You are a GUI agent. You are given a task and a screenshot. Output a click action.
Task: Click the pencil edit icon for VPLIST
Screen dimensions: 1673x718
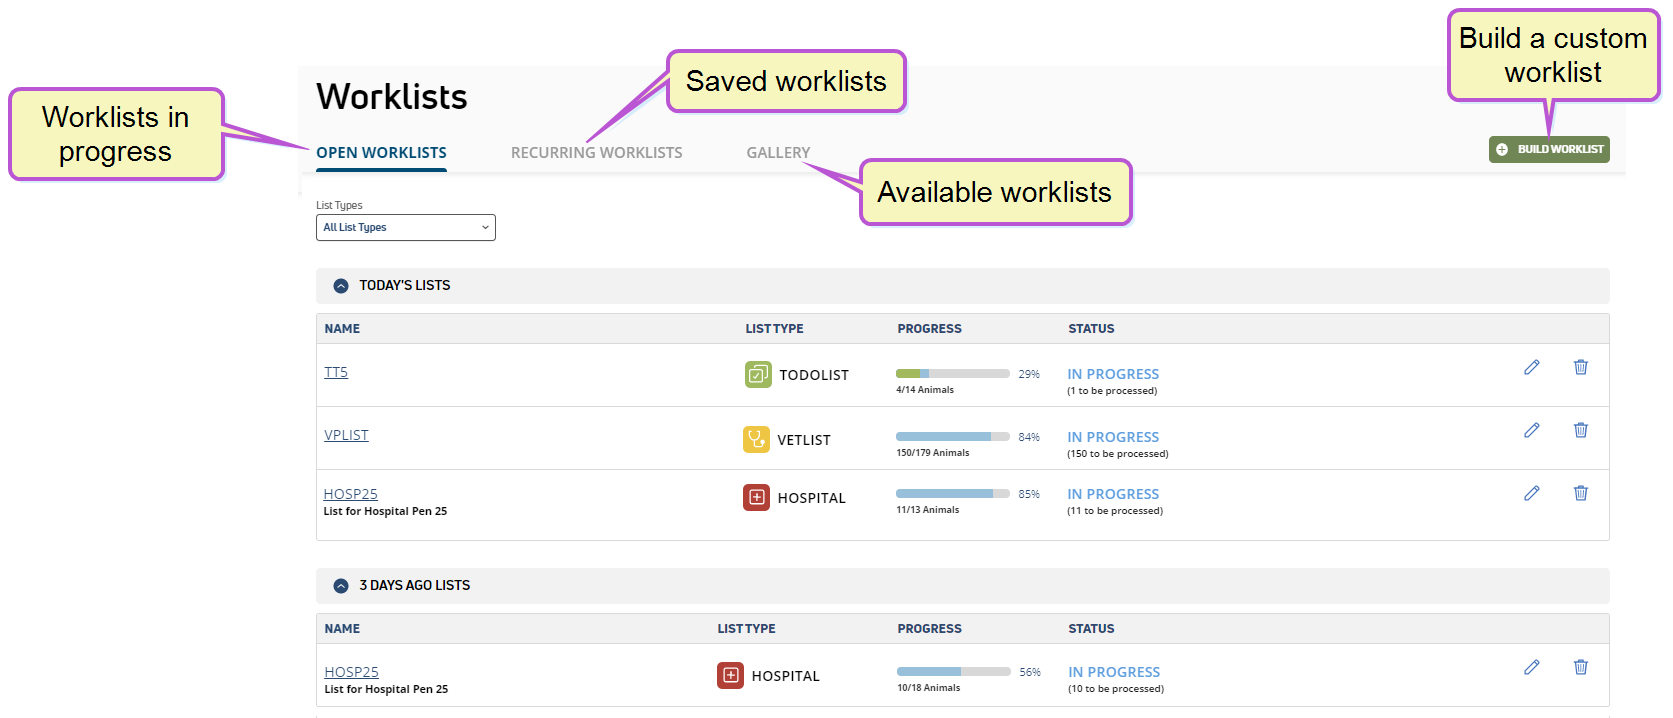click(1531, 430)
